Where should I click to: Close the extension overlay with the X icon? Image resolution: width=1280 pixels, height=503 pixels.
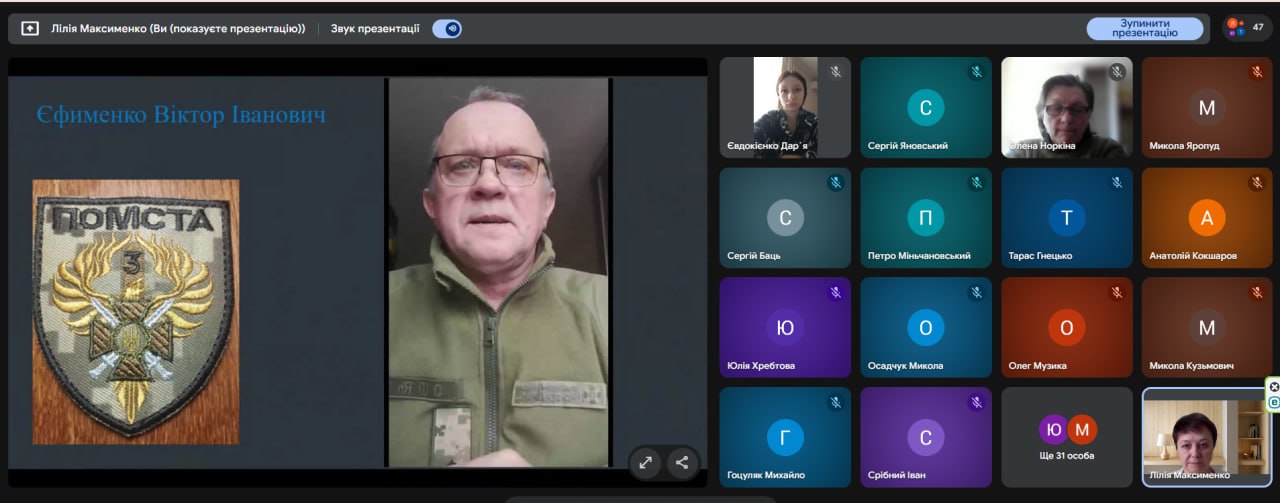coord(1274,386)
